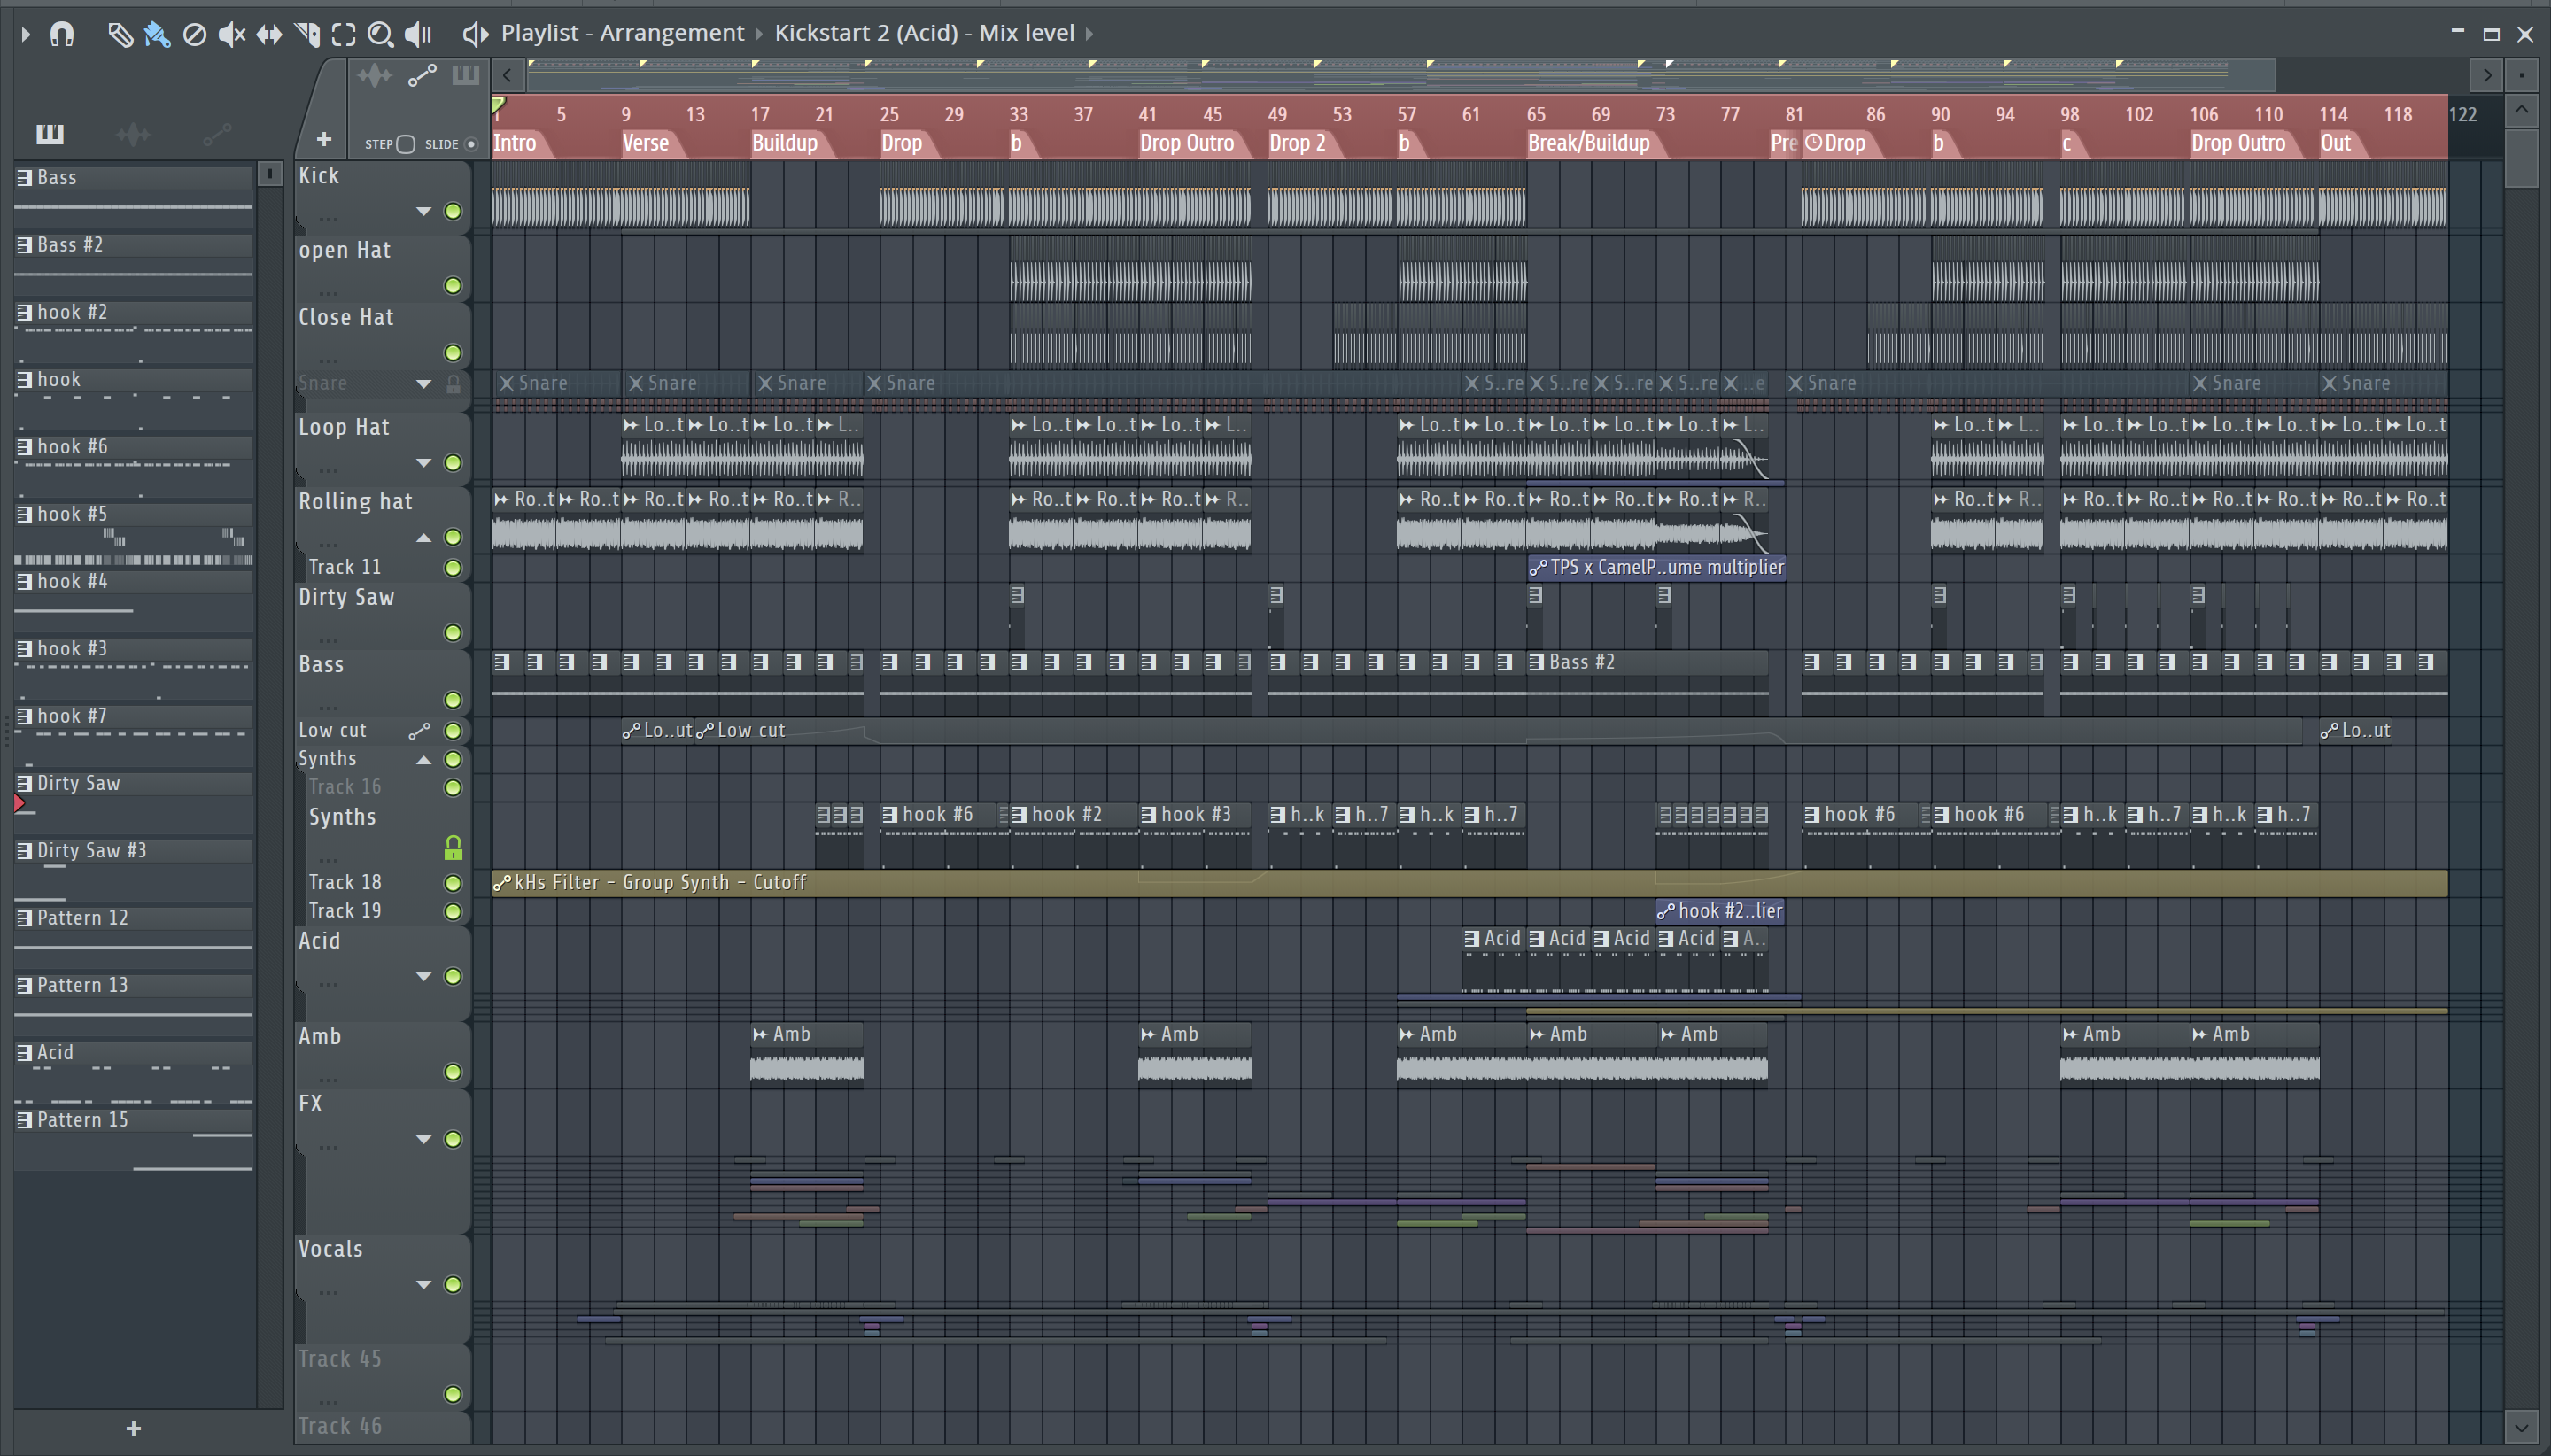Add a new pattern with plus at picker bottom
The height and width of the screenshot is (1456, 2551).
134,1428
